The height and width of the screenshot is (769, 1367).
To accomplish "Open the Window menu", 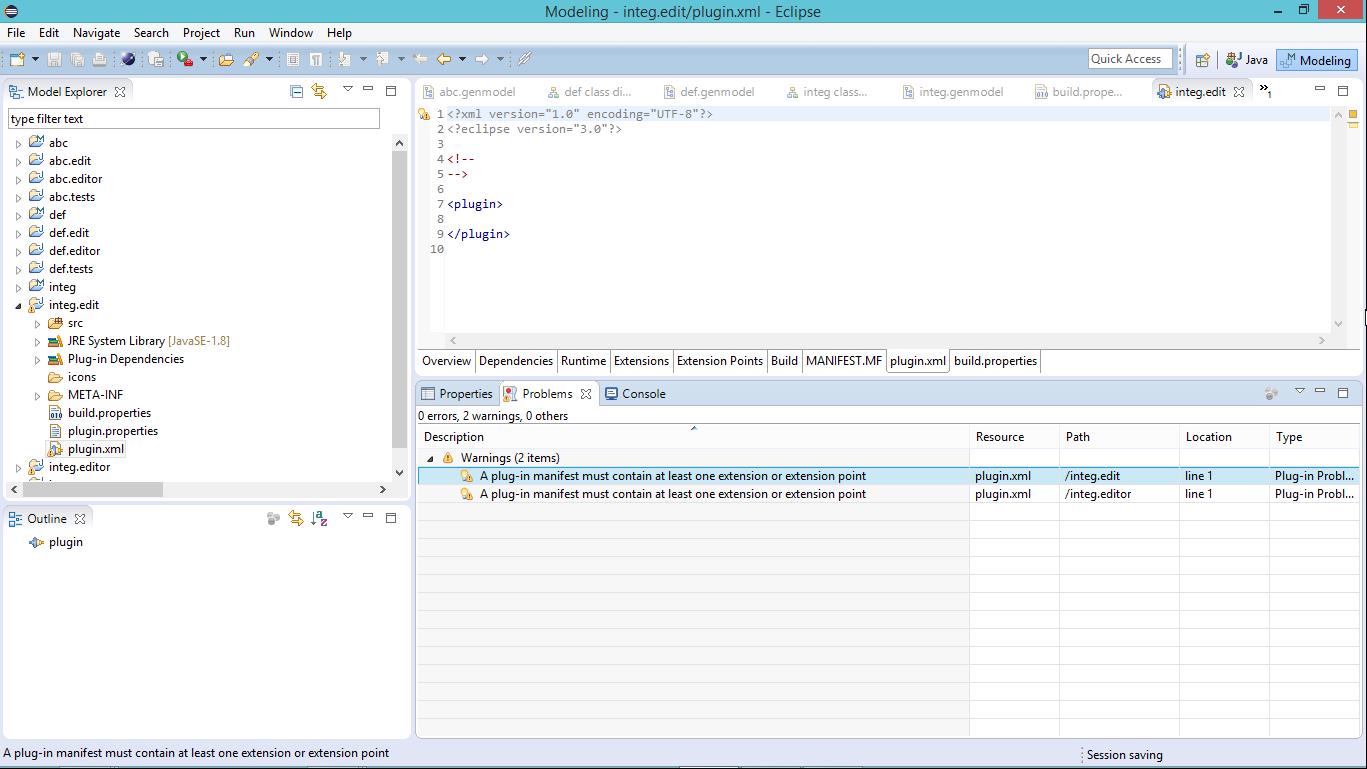I will [291, 32].
